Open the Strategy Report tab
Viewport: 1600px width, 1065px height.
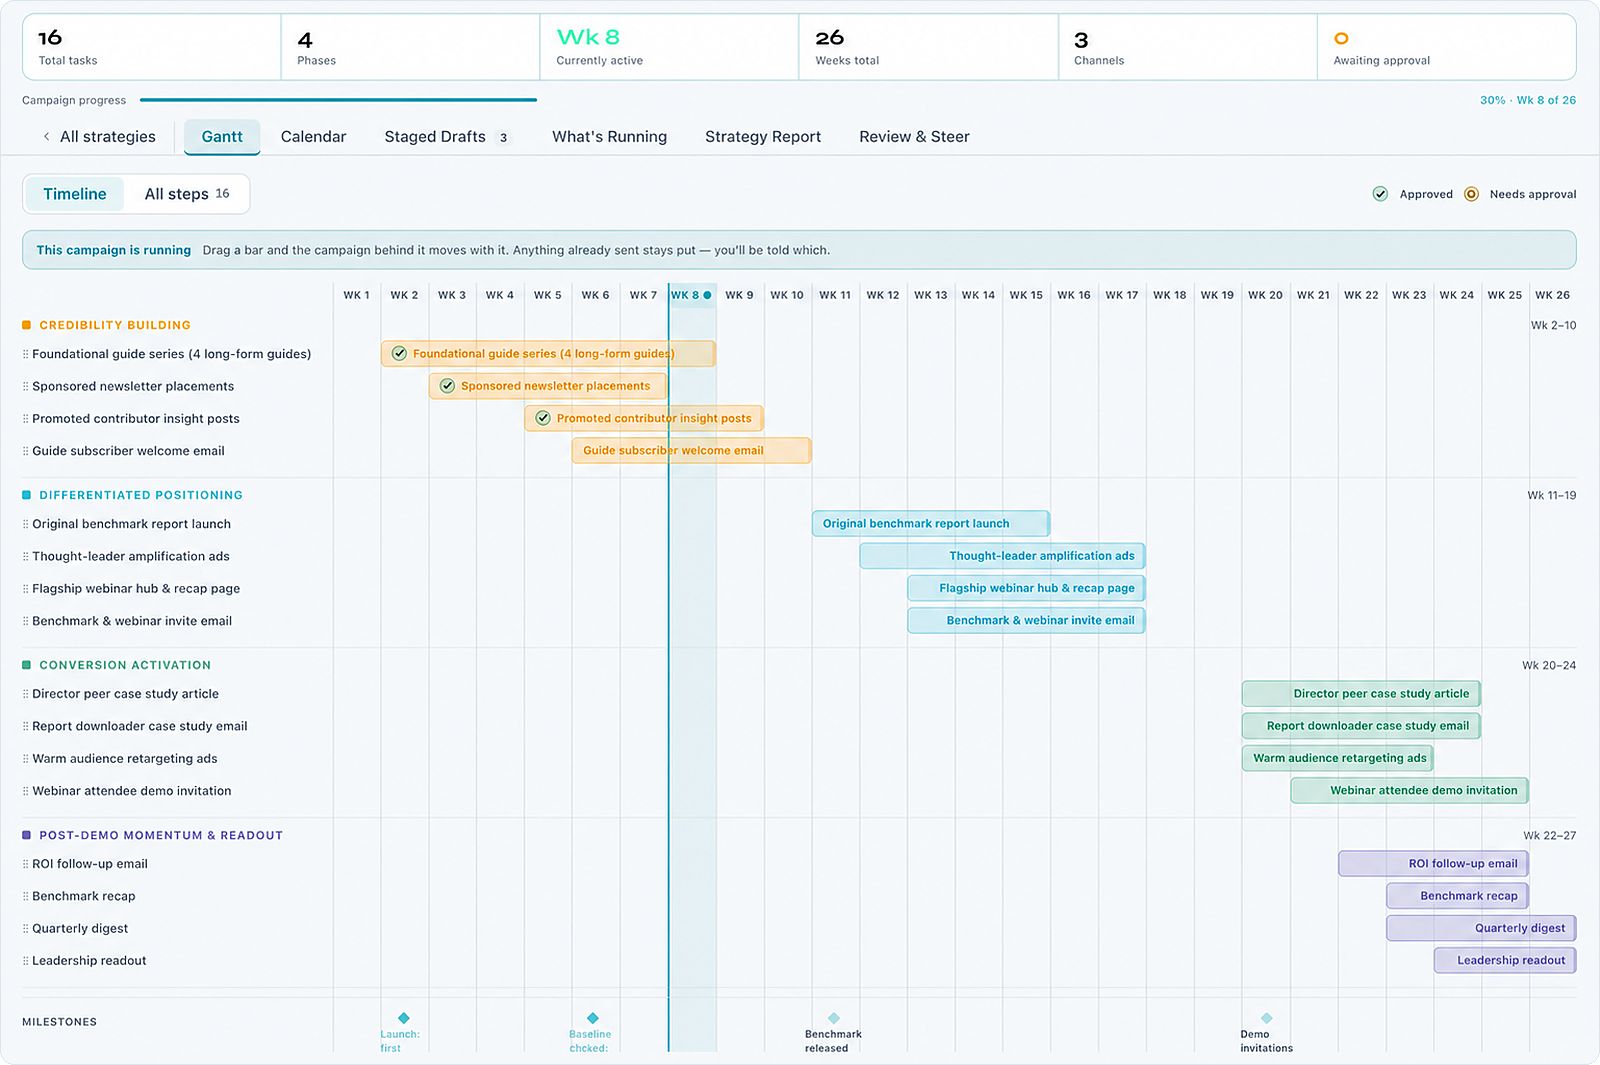[763, 137]
